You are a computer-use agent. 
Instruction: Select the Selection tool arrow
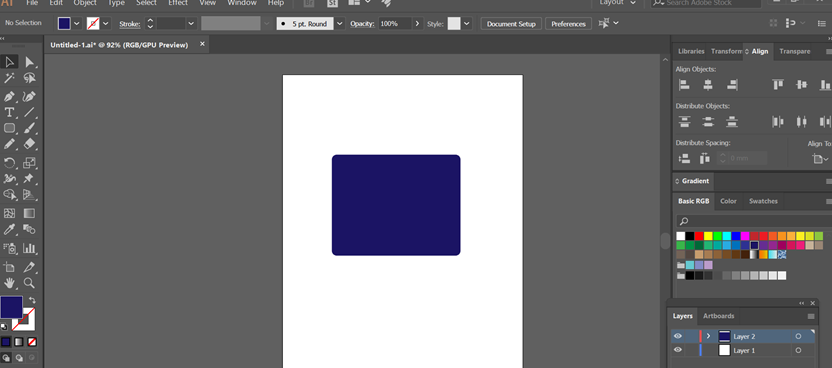(x=10, y=63)
